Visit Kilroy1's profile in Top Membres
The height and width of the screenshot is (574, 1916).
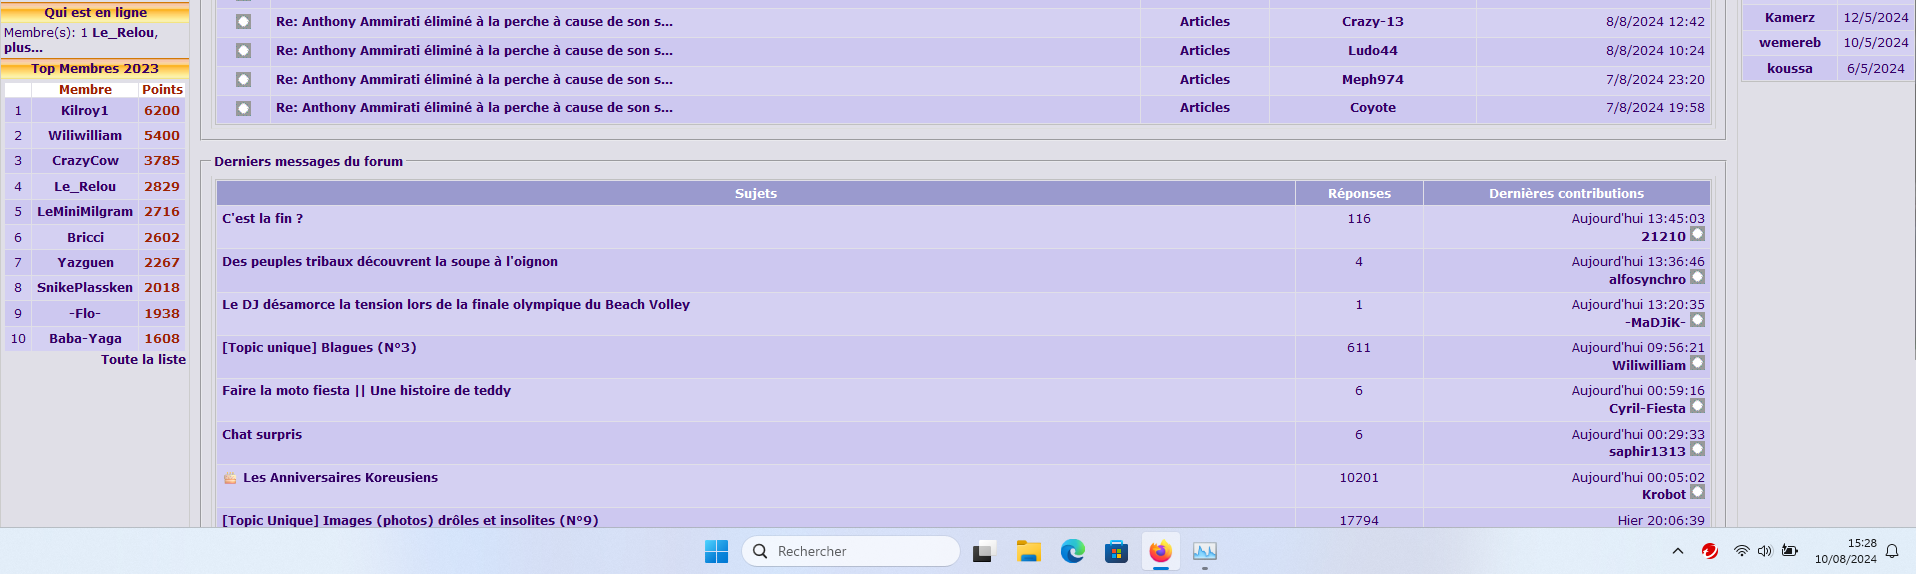point(85,111)
